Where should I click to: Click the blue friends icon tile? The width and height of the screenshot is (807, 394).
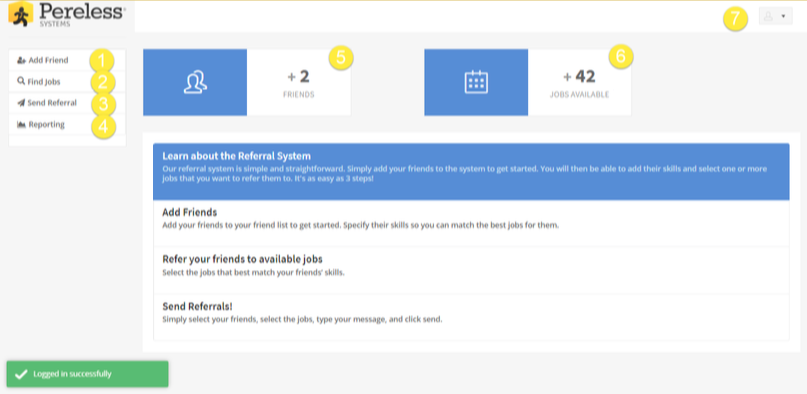click(195, 82)
